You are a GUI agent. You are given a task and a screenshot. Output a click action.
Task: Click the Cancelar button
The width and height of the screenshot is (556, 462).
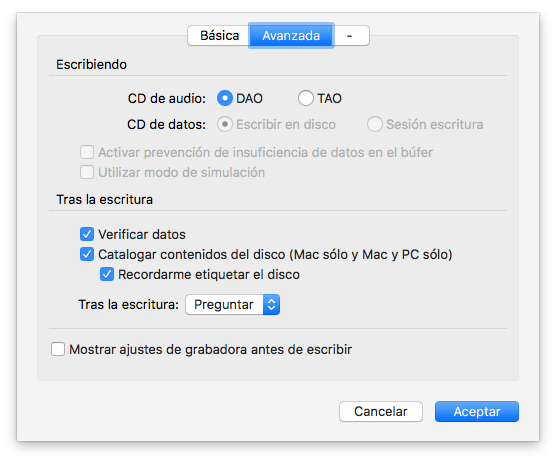pyautogui.click(x=381, y=412)
